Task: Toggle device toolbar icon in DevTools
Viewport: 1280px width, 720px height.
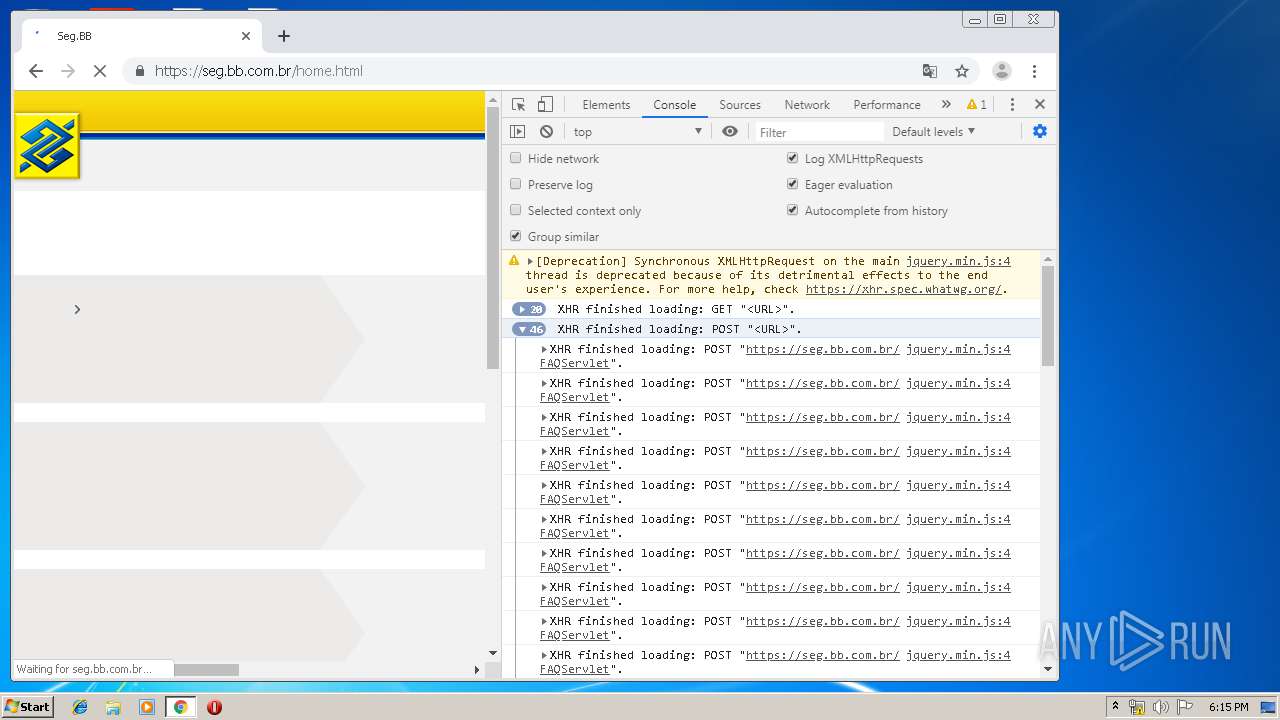Action: tap(545, 104)
